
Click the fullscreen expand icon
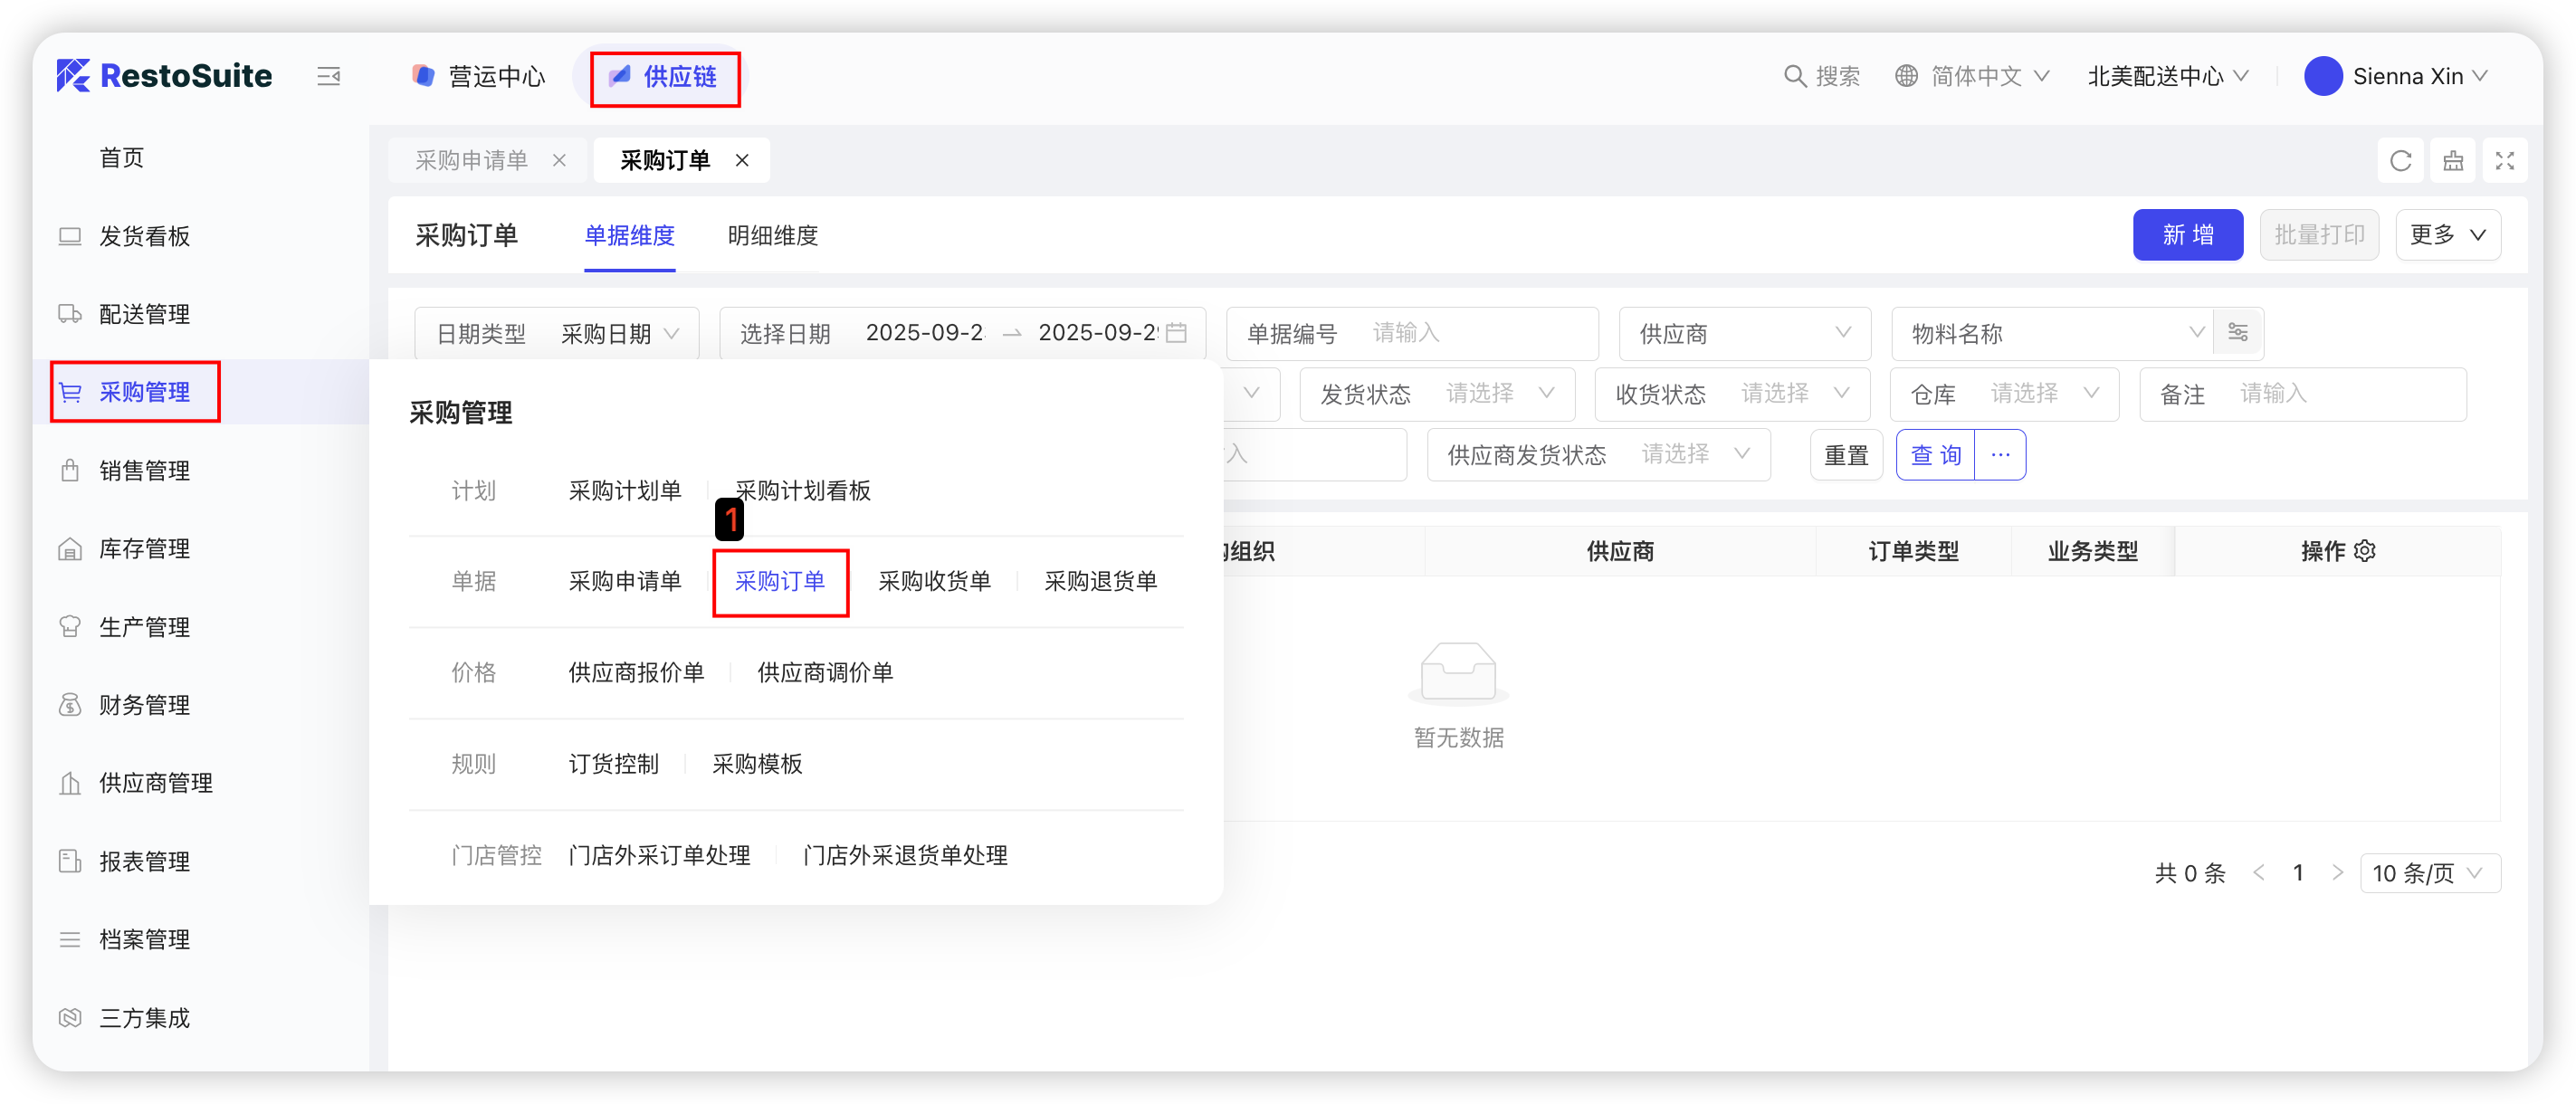pyautogui.click(x=2504, y=160)
